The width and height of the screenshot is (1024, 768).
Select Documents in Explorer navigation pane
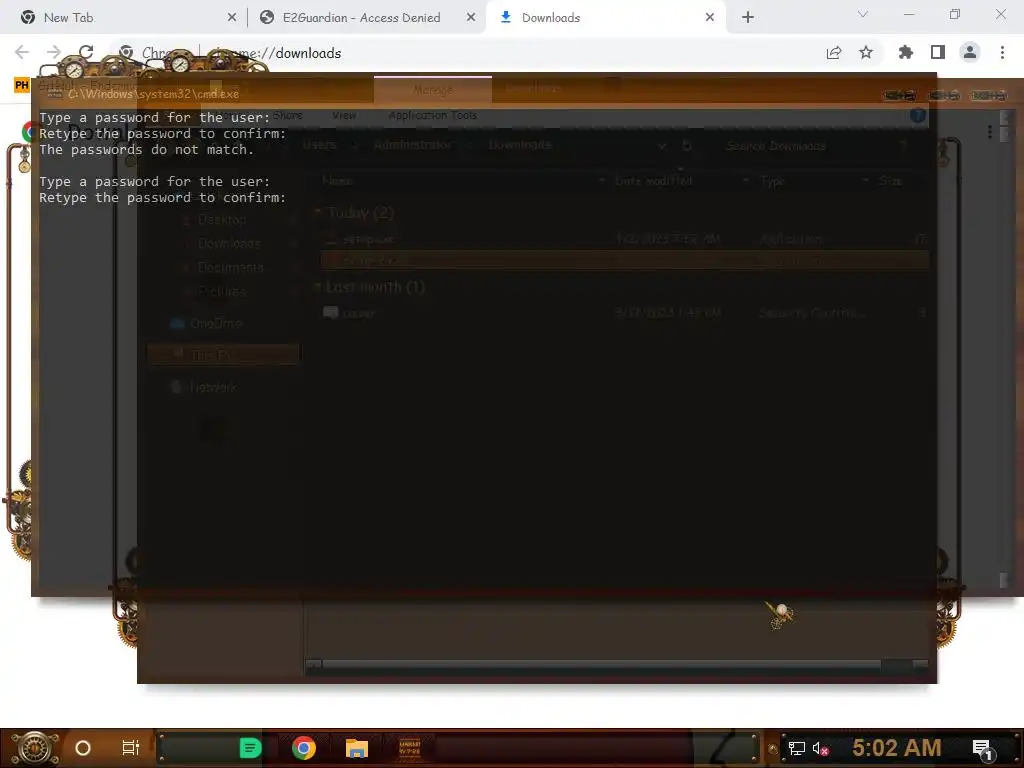point(231,268)
